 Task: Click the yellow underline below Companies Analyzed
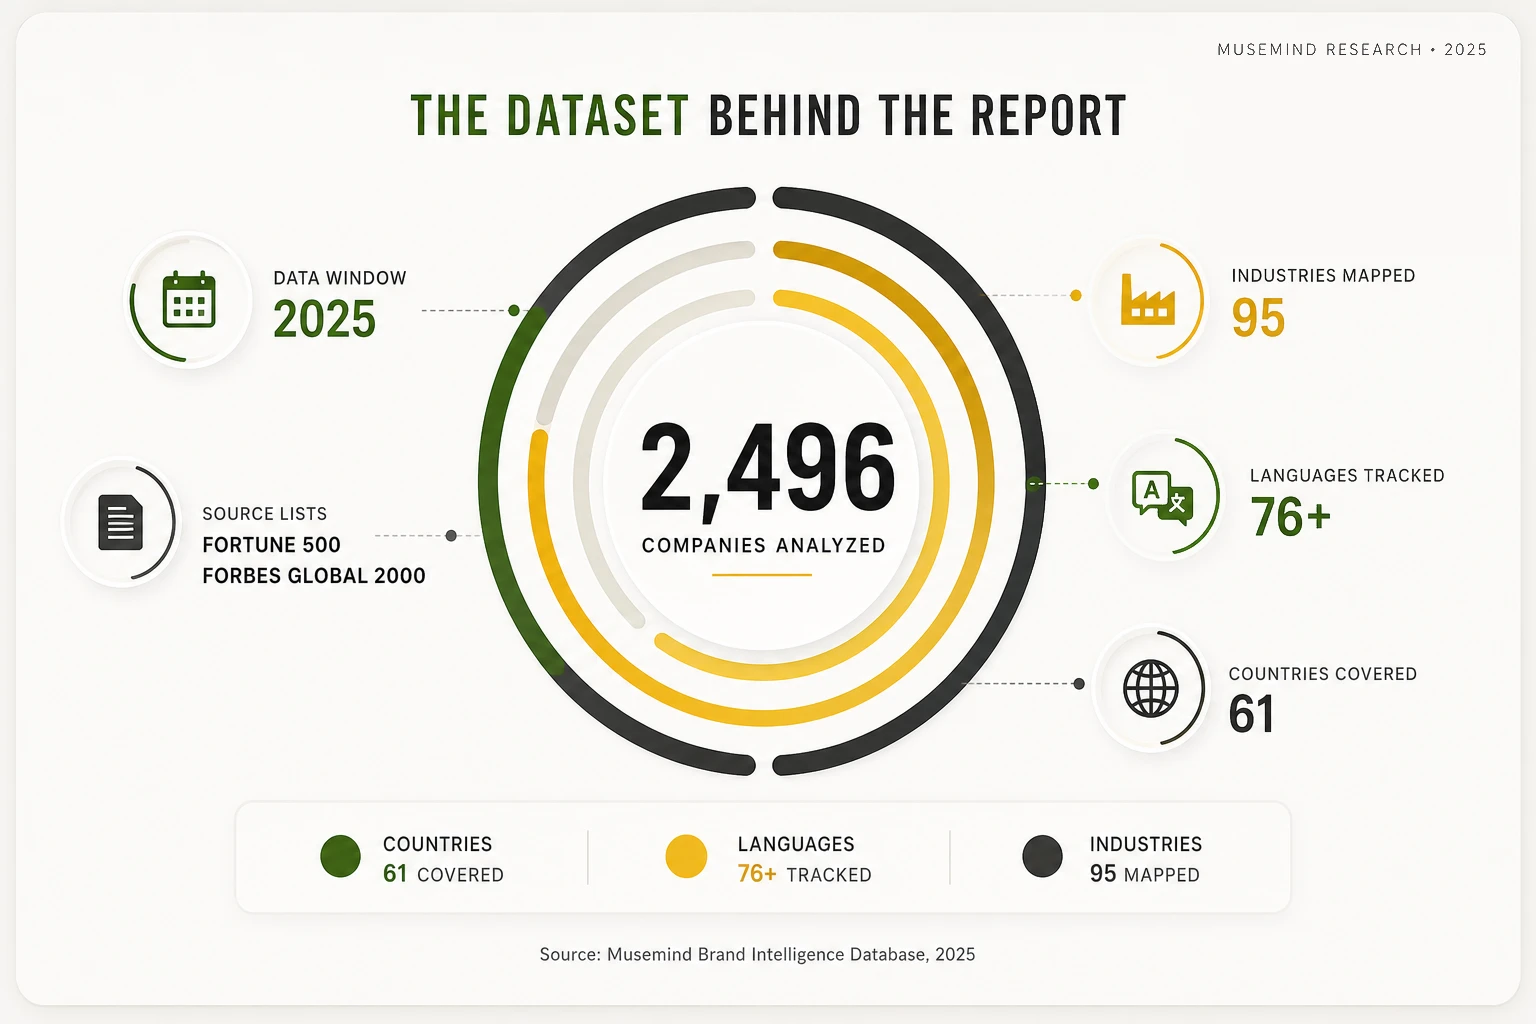click(x=762, y=575)
